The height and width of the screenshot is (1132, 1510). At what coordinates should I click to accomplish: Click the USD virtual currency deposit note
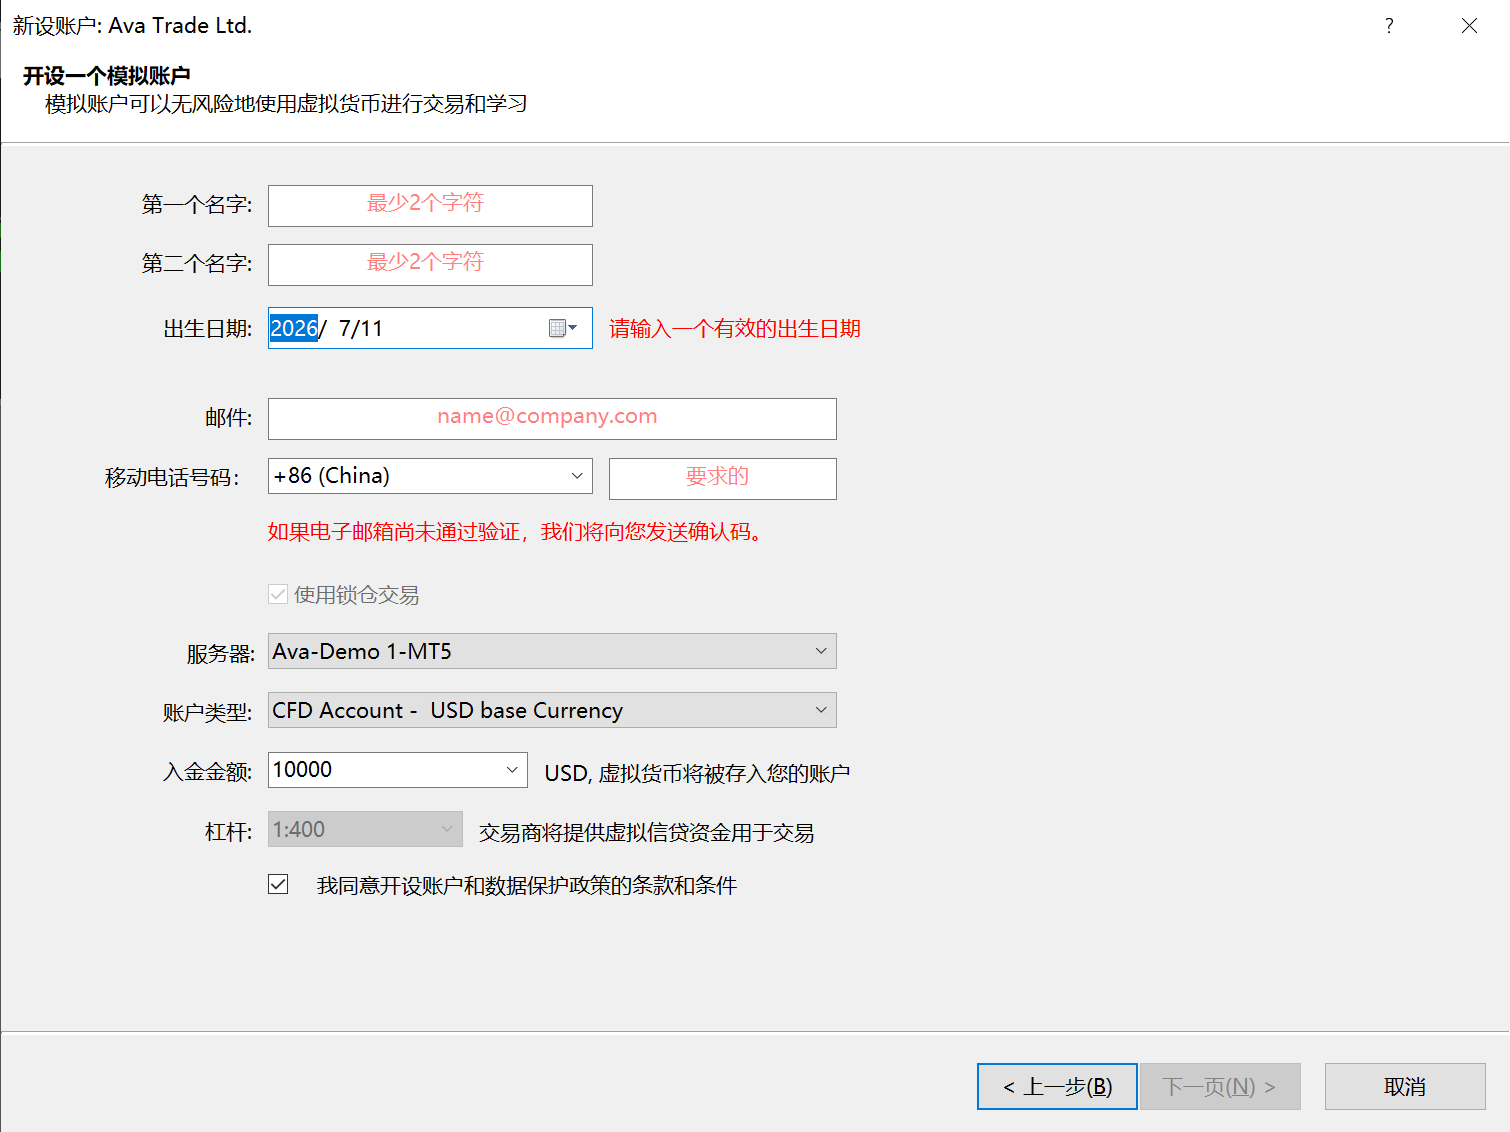(x=697, y=773)
